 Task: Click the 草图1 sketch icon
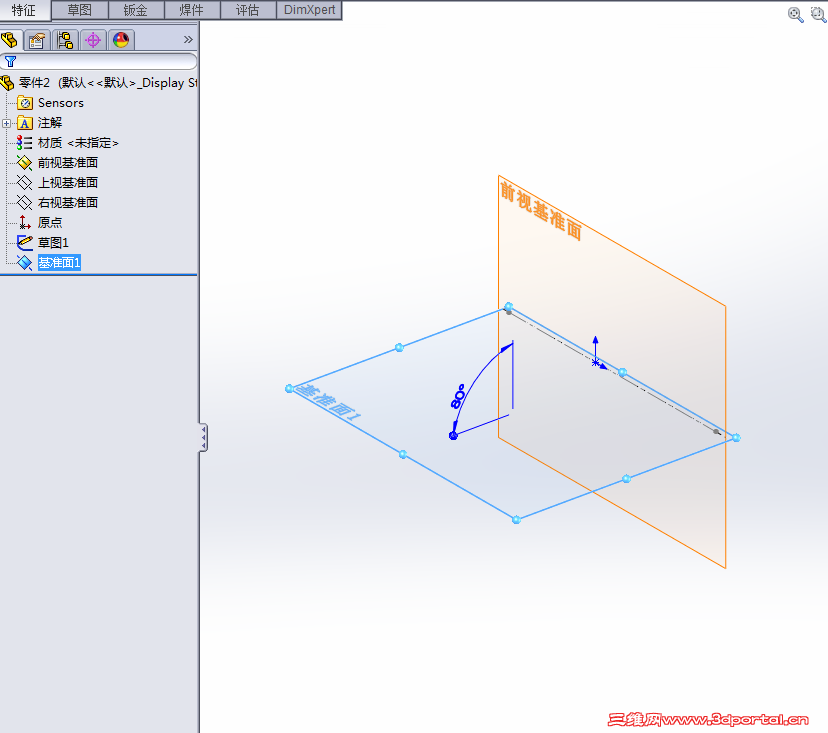[x=25, y=243]
